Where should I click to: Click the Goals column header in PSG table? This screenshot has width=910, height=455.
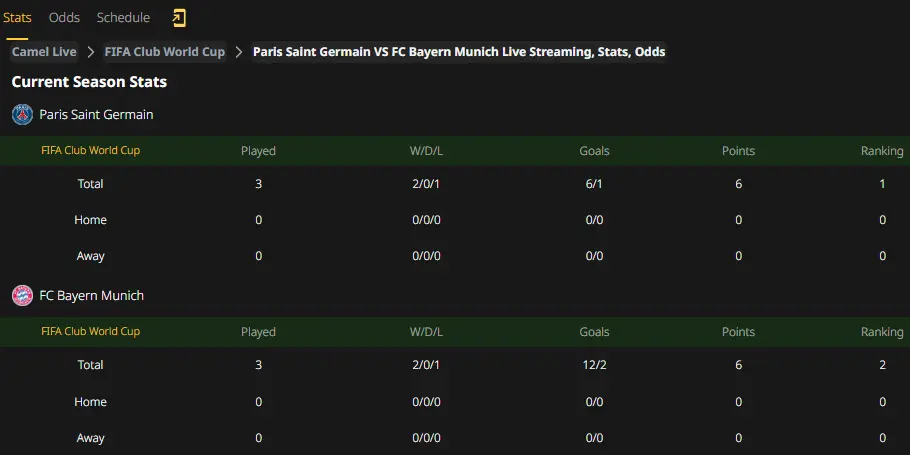(594, 151)
